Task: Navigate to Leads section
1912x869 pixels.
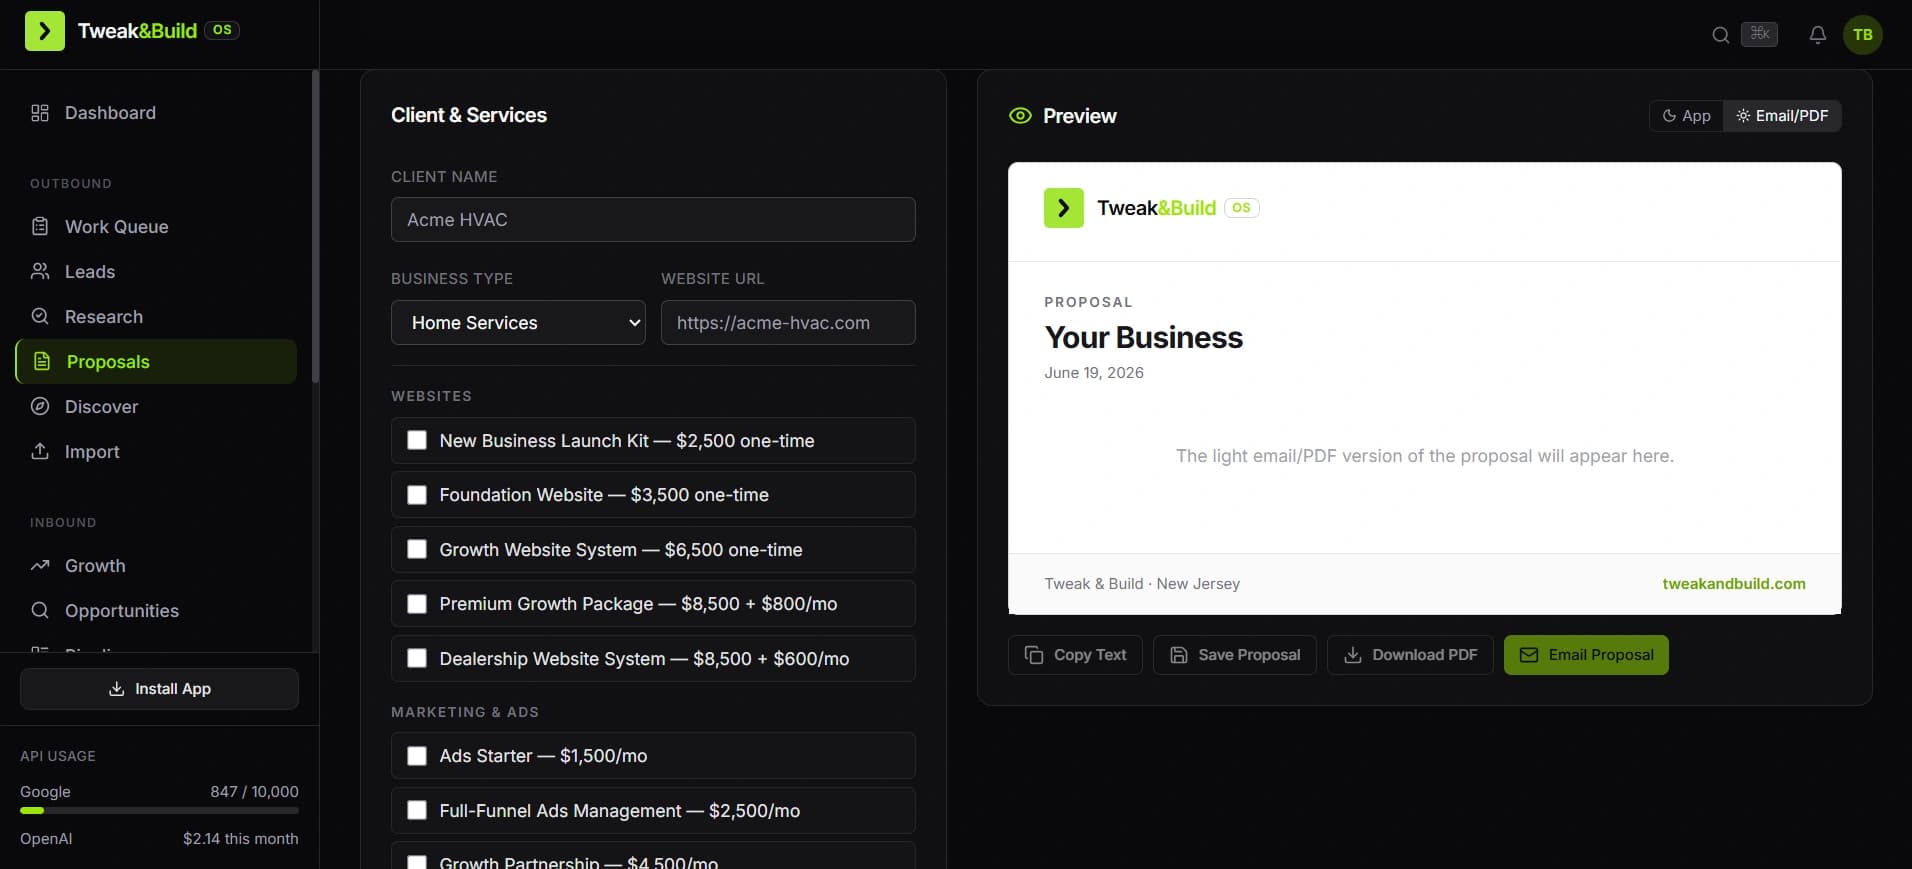Action: pos(156,272)
